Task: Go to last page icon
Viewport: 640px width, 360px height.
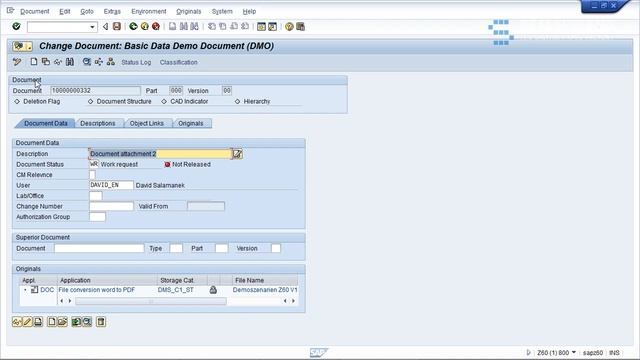Action: (x=245, y=27)
